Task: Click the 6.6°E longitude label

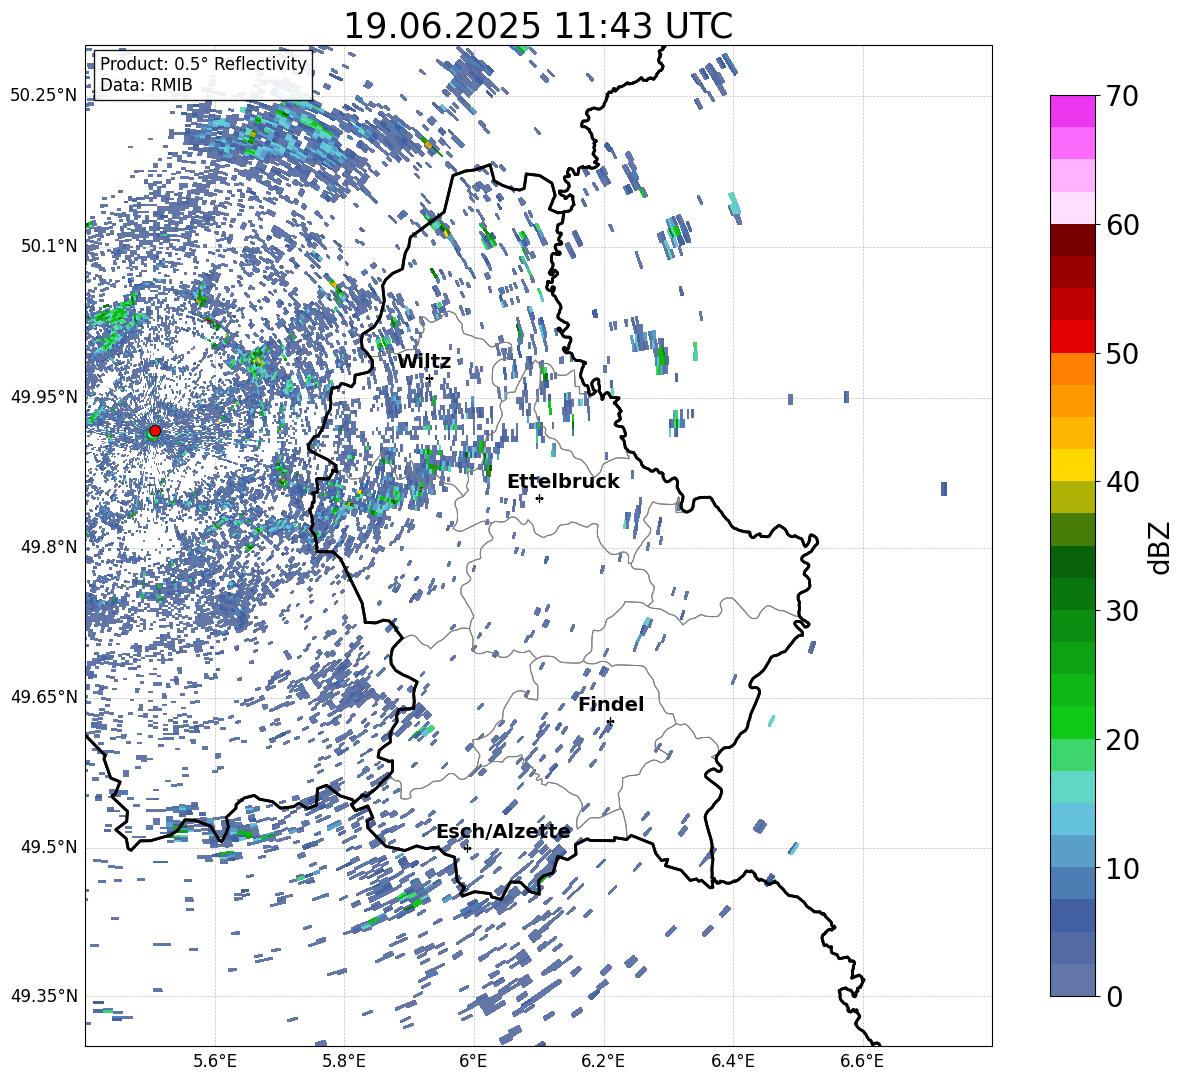Action: [x=862, y=1062]
